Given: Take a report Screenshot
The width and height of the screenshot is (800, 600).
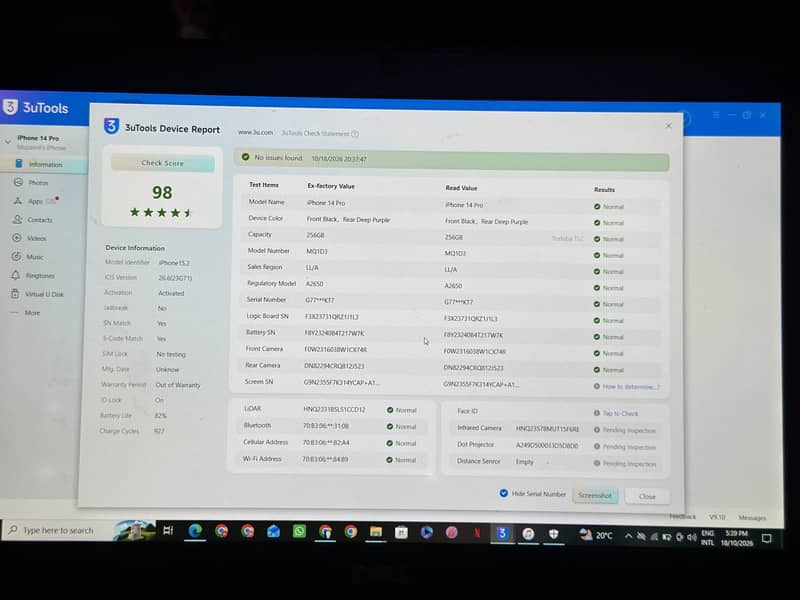Looking at the screenshot, I should (595, 495).
